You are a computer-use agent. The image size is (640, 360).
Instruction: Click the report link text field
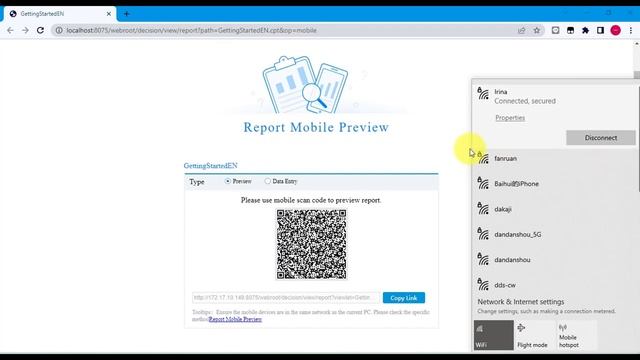click(286, 298)
